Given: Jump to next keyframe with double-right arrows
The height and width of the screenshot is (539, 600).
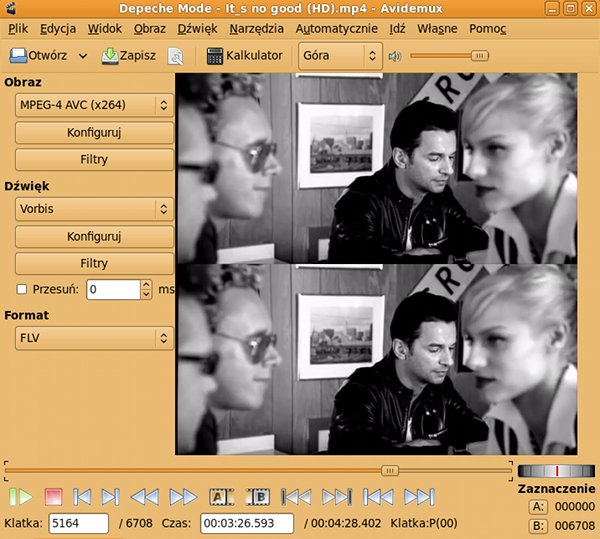Looking at the screenshot, I should (183, 497).
